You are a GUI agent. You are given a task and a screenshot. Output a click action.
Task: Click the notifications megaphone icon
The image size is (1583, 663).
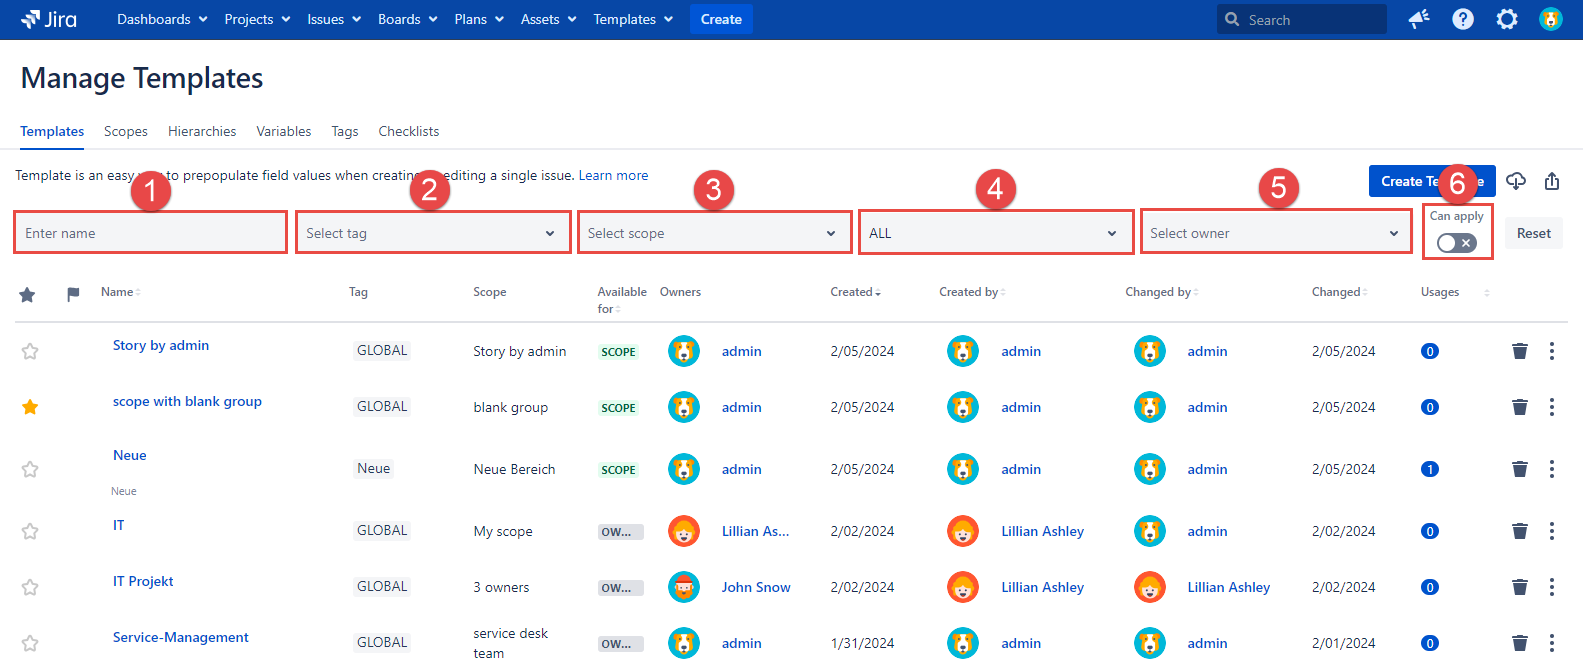(1418, 19)
